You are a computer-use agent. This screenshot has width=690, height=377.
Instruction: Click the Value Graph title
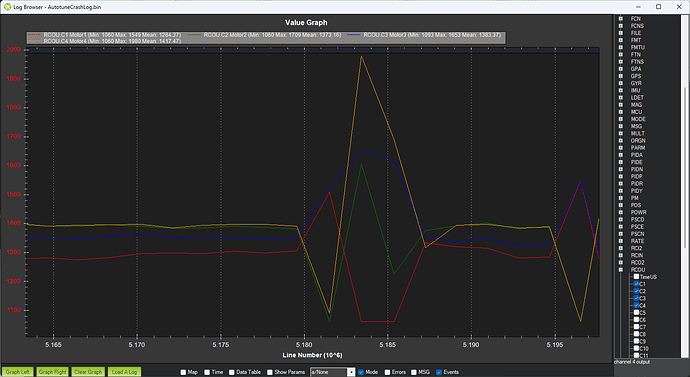tap(306, 22)
